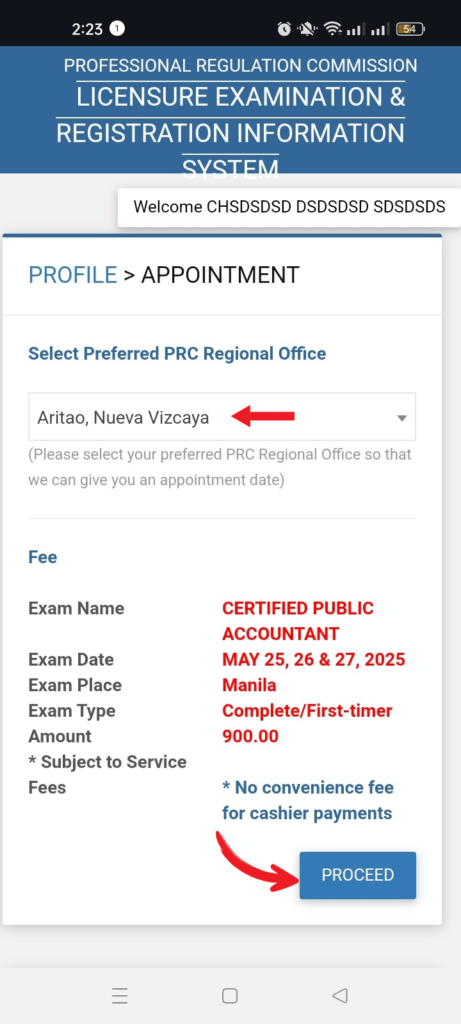Click the dropdown arrow beside Aritao, Nueva Vizcaya
This screenshot has height=1024, width=461.
[x=402, y=418]
